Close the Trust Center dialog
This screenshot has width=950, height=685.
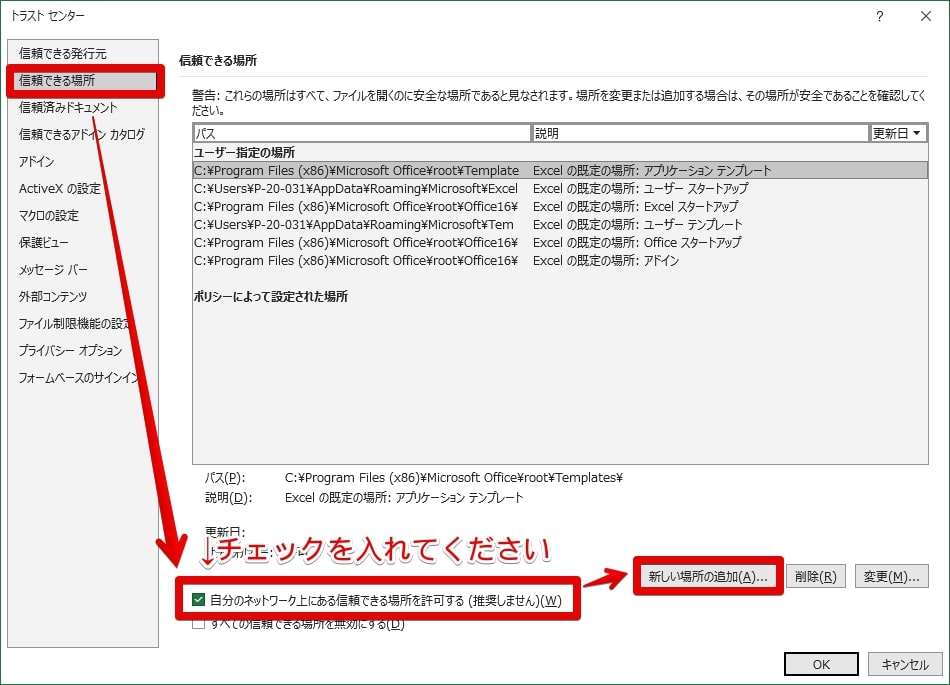[x=925, y=16]
